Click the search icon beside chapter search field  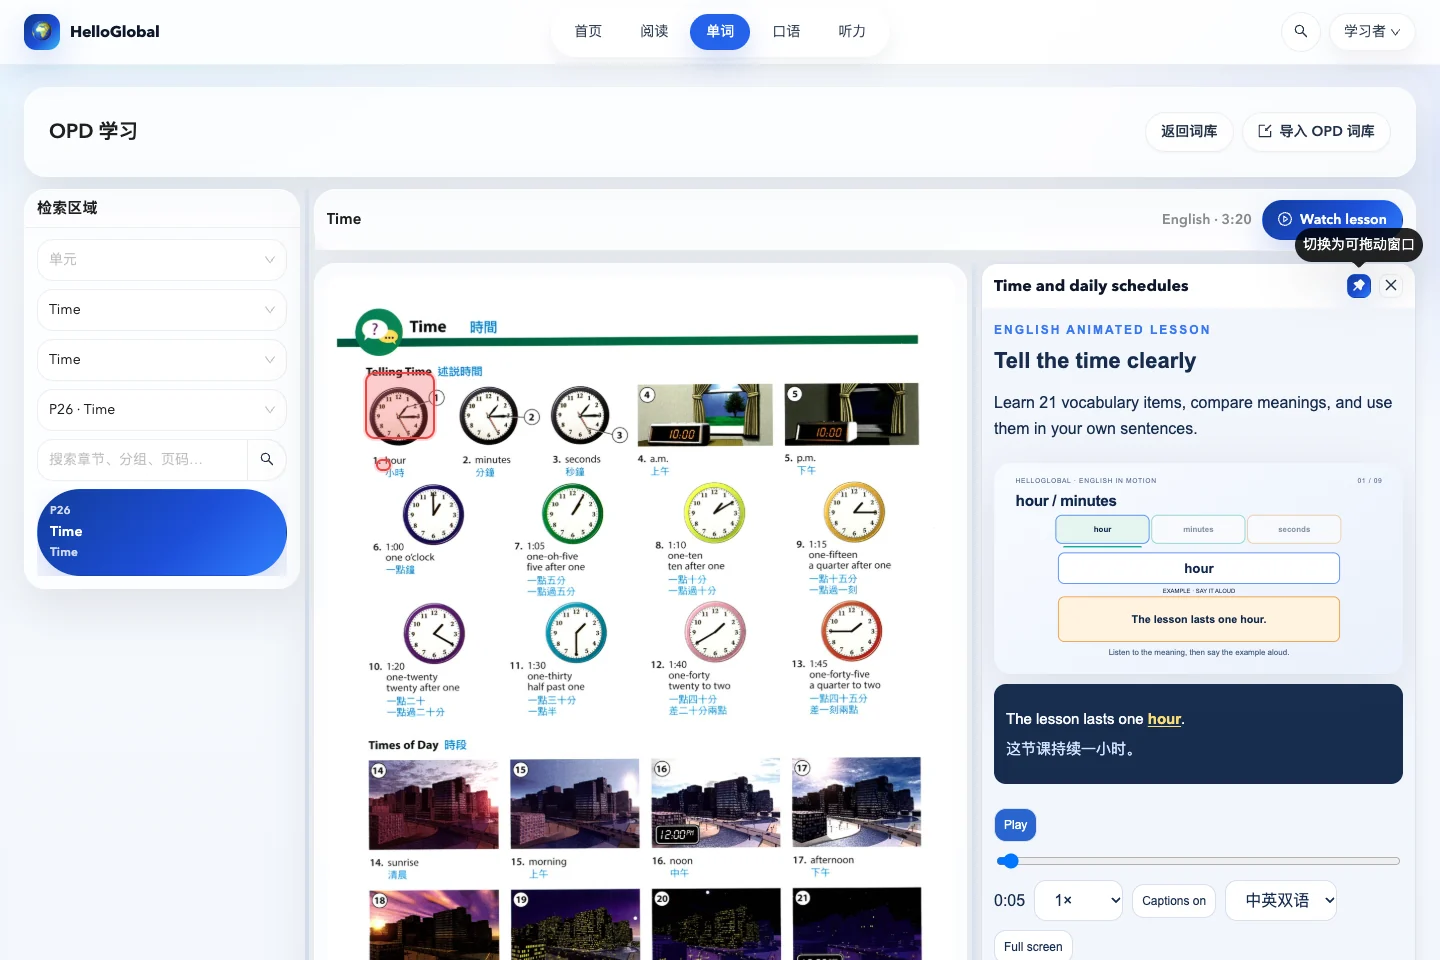[x=267, y=459]
